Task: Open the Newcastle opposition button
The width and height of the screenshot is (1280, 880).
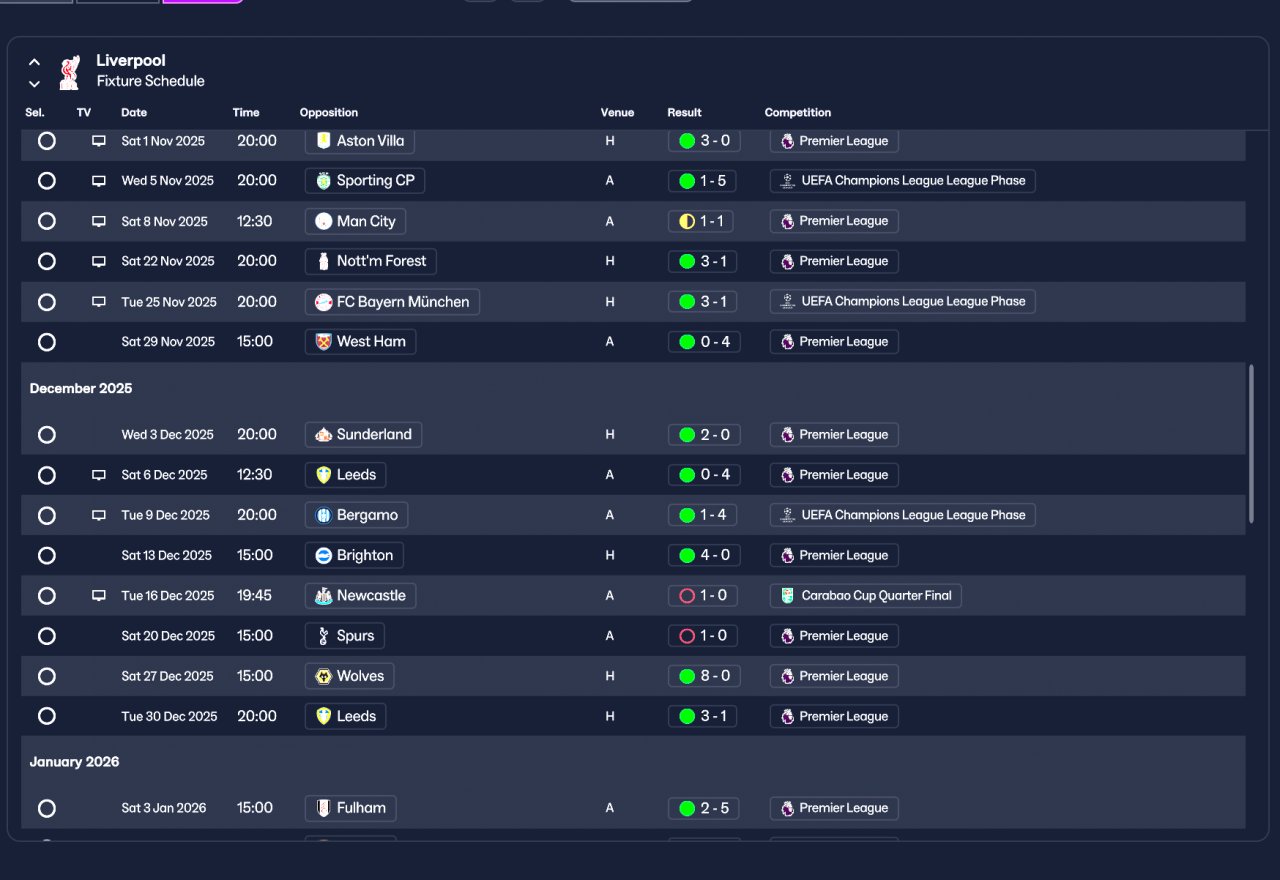Action: pos(361,595)
